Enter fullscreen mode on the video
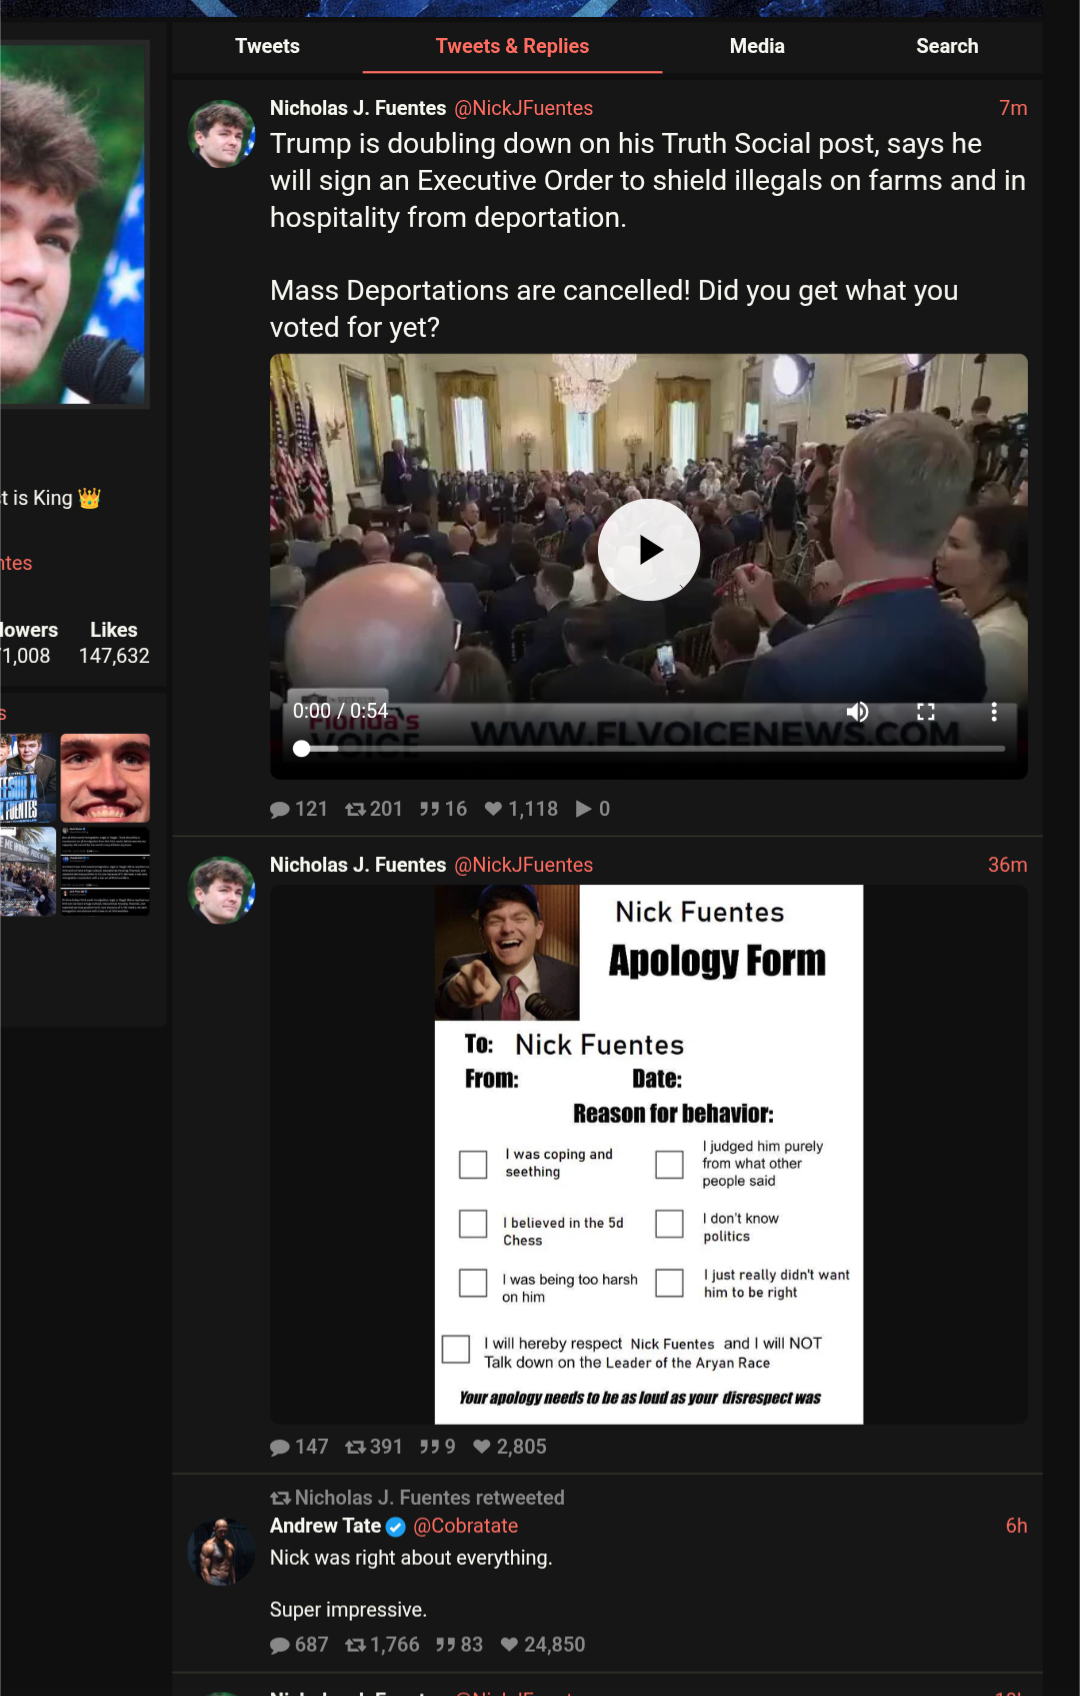The width and height of the screenshot is (1080, 1696). 926,712
